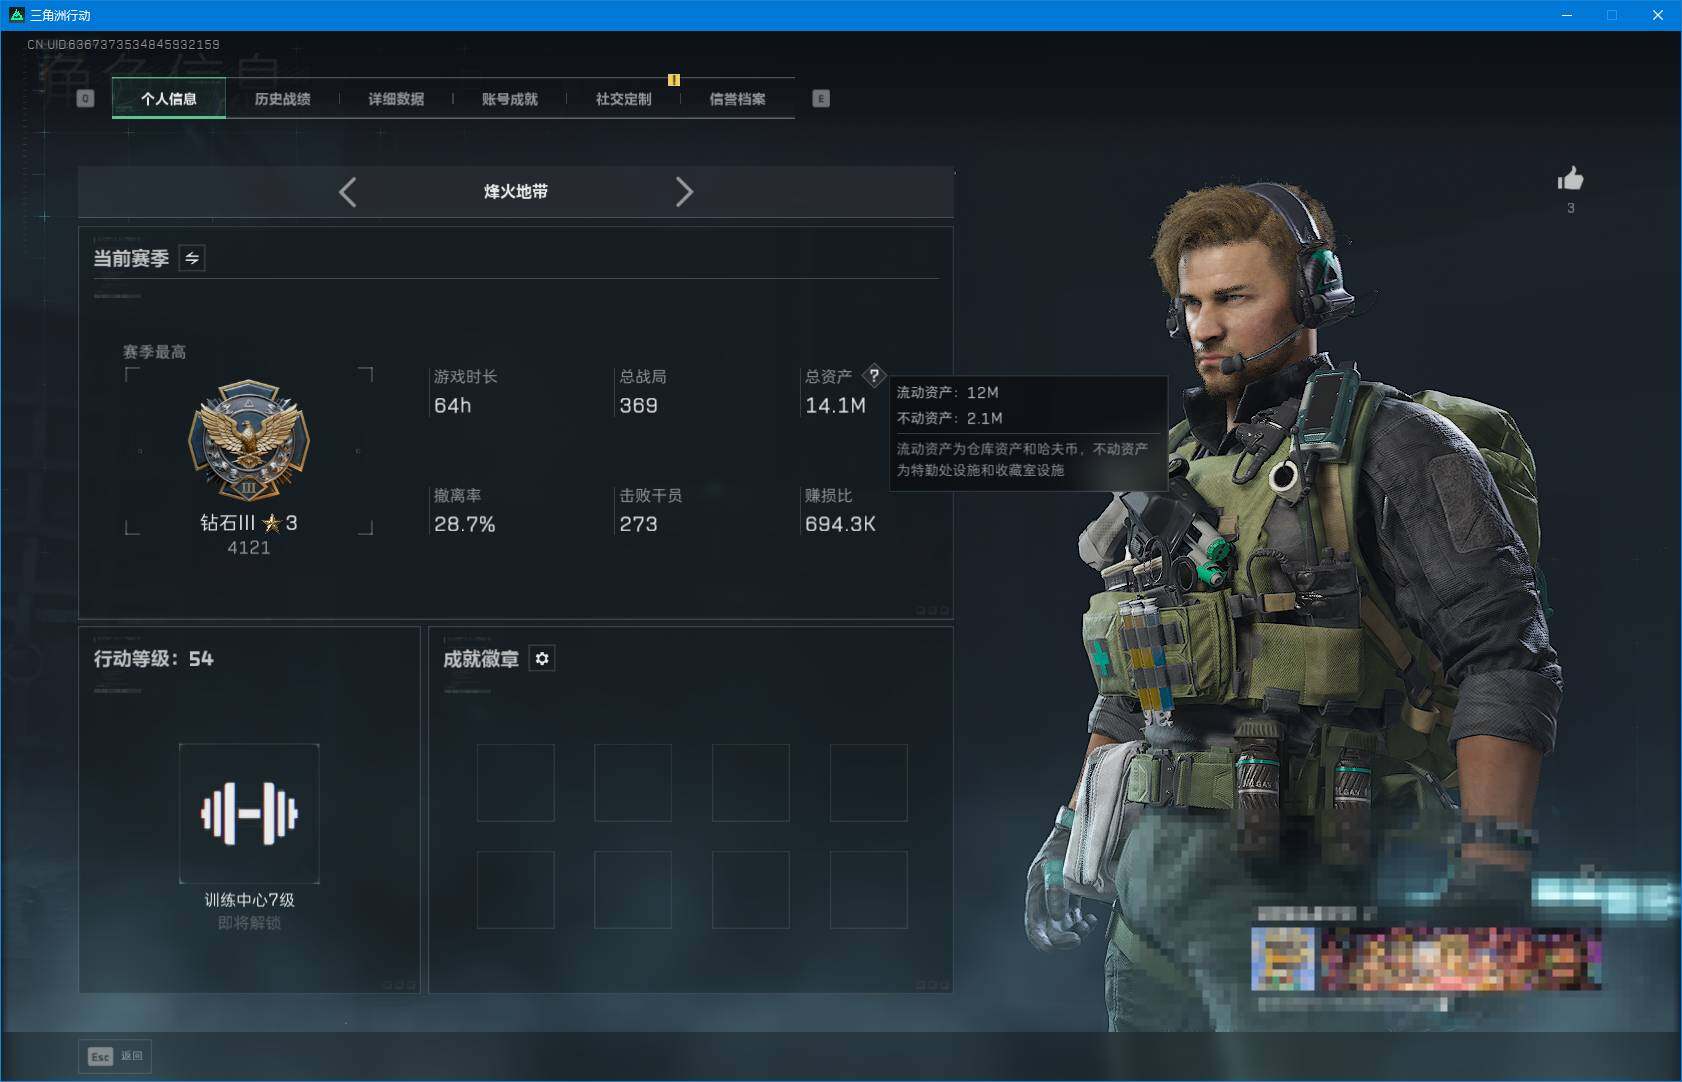The width and height of the screenshot is (1682, 1082).
Task: Click the 钻石III rank eagle badge
Action: click(249, 441)
